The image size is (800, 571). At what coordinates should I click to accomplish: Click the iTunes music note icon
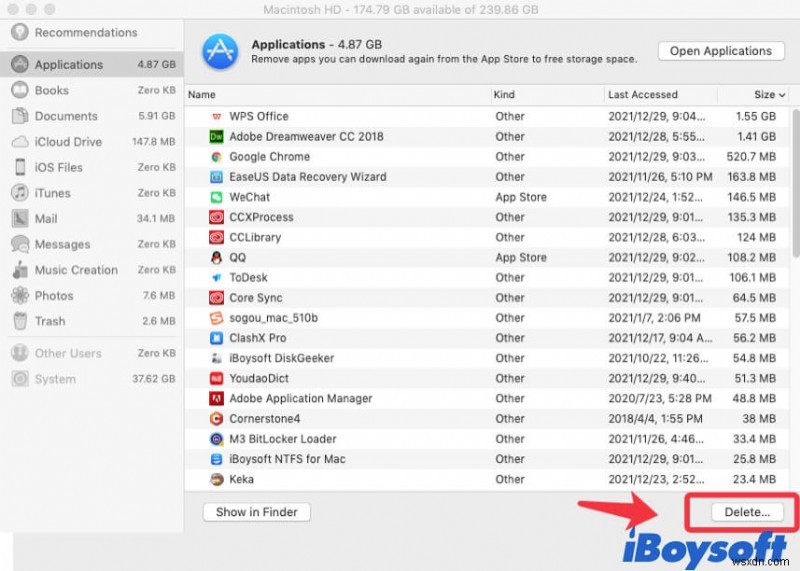coord(20,193)
